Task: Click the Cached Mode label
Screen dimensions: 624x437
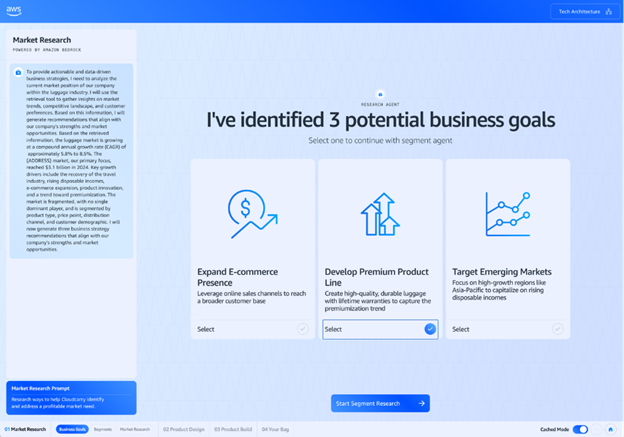Action: pyautogui.click(x=554, y=429)
